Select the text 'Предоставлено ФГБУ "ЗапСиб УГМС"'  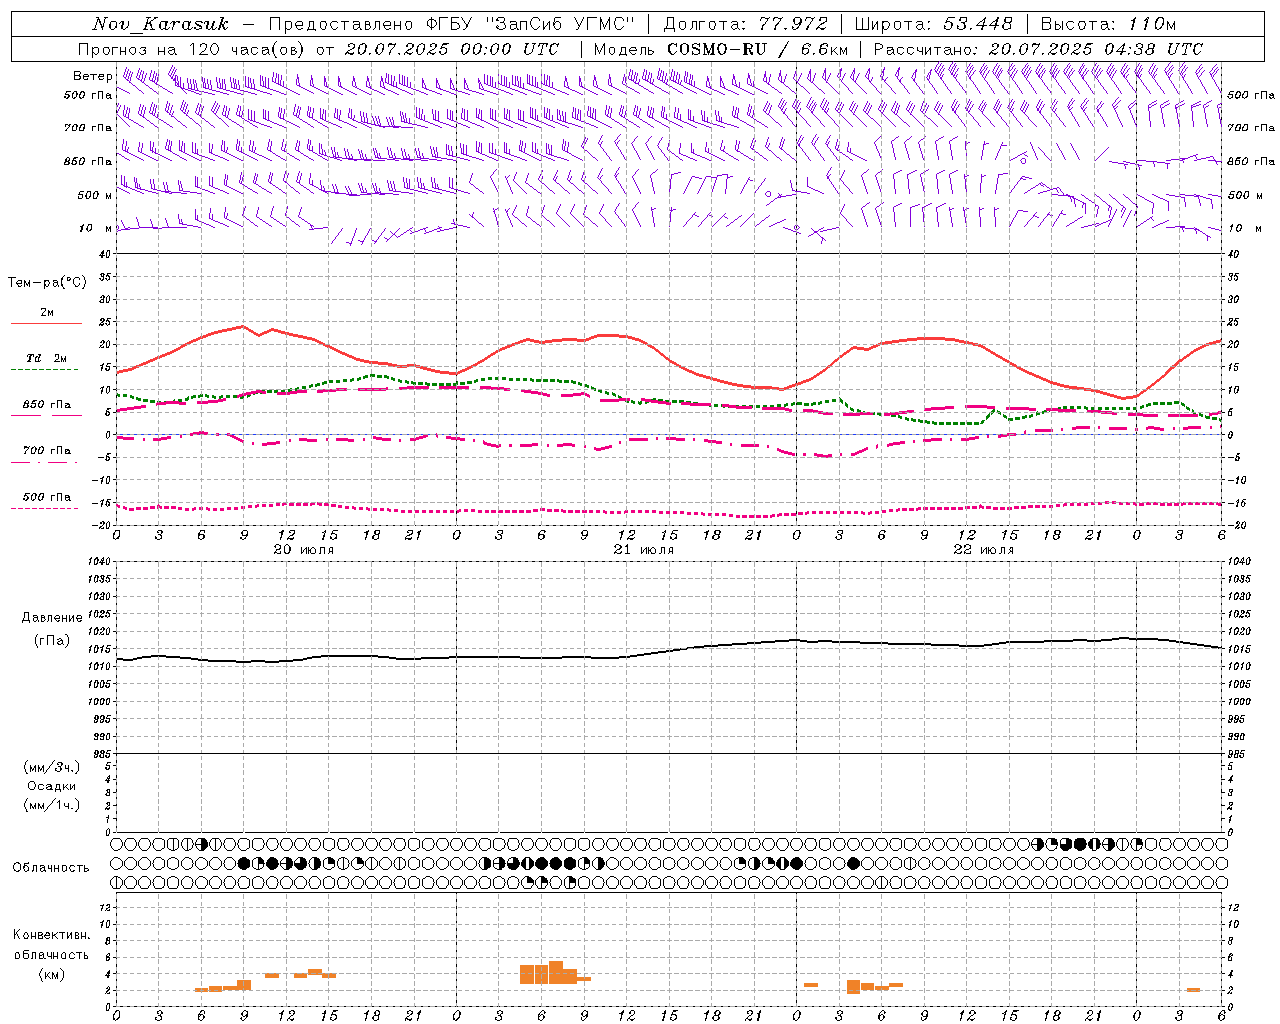click(x=452, y=24)
